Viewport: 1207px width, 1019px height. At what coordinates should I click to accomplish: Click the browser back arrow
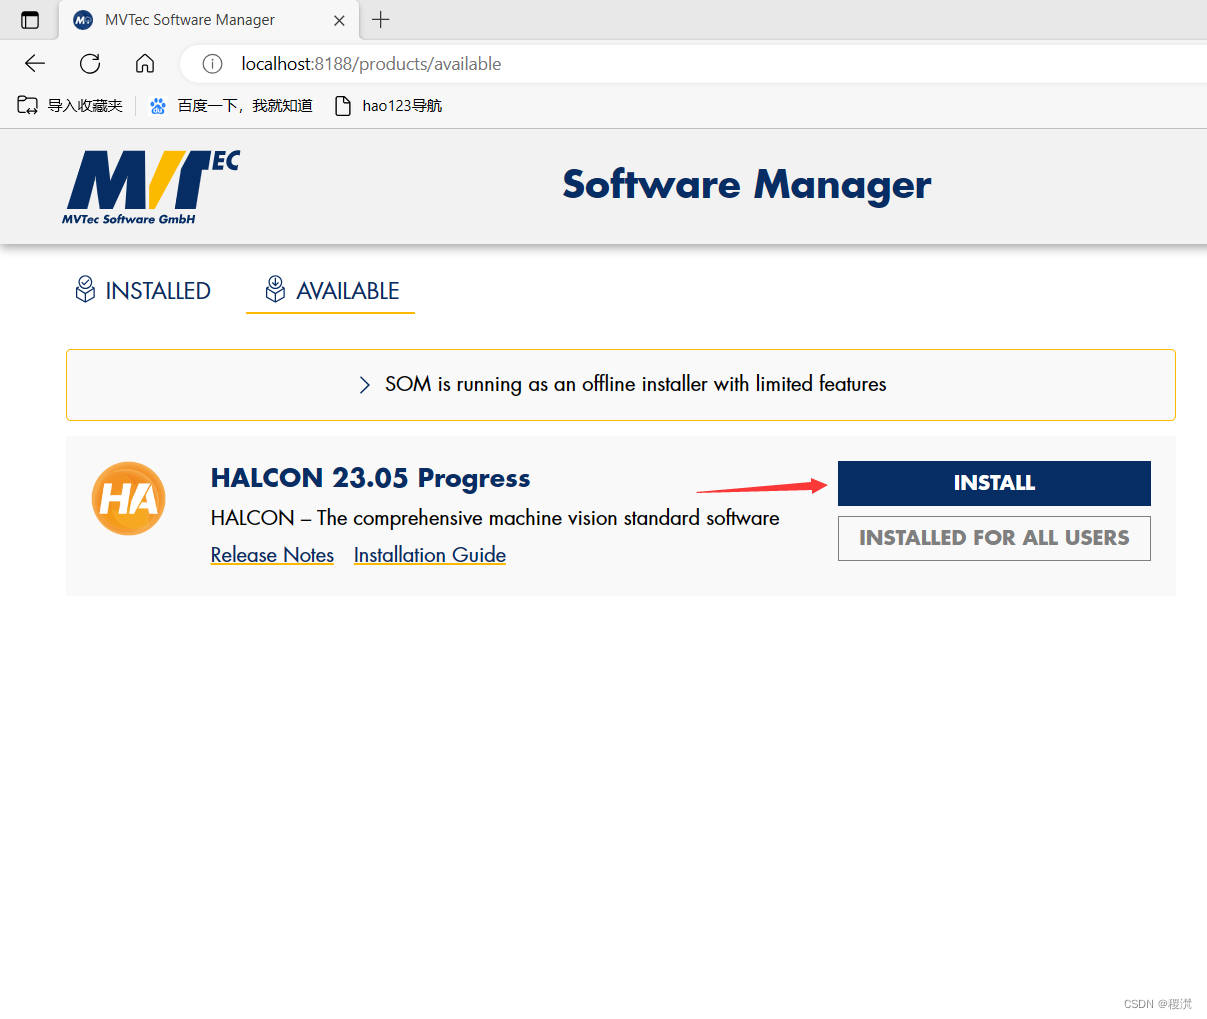pyautogui.click(x=35, y=64)
